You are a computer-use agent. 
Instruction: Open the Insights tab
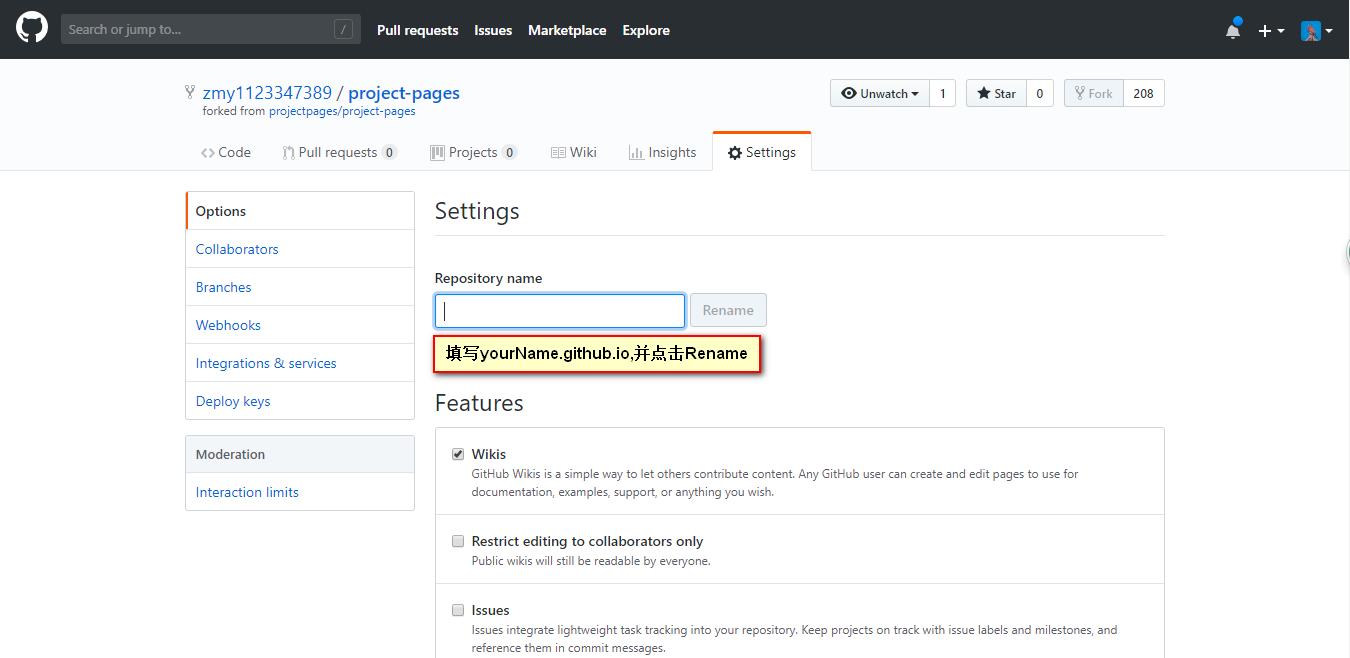[662, 152]
